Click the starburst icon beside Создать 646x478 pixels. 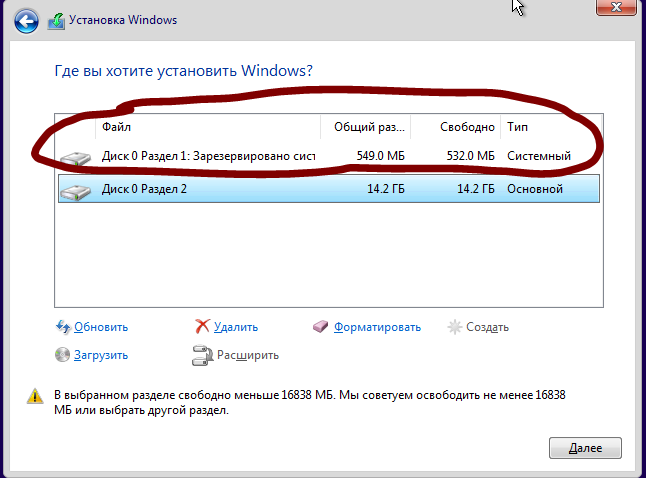pos(454,327)
